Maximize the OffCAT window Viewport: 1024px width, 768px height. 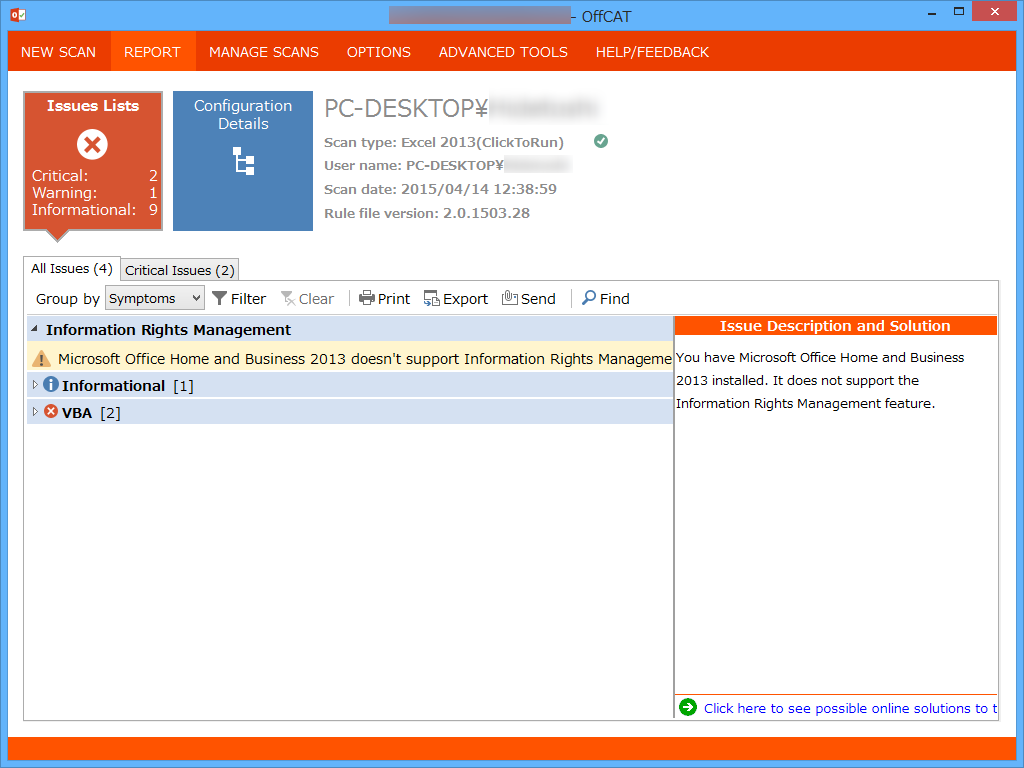click(x=959, y=12)
